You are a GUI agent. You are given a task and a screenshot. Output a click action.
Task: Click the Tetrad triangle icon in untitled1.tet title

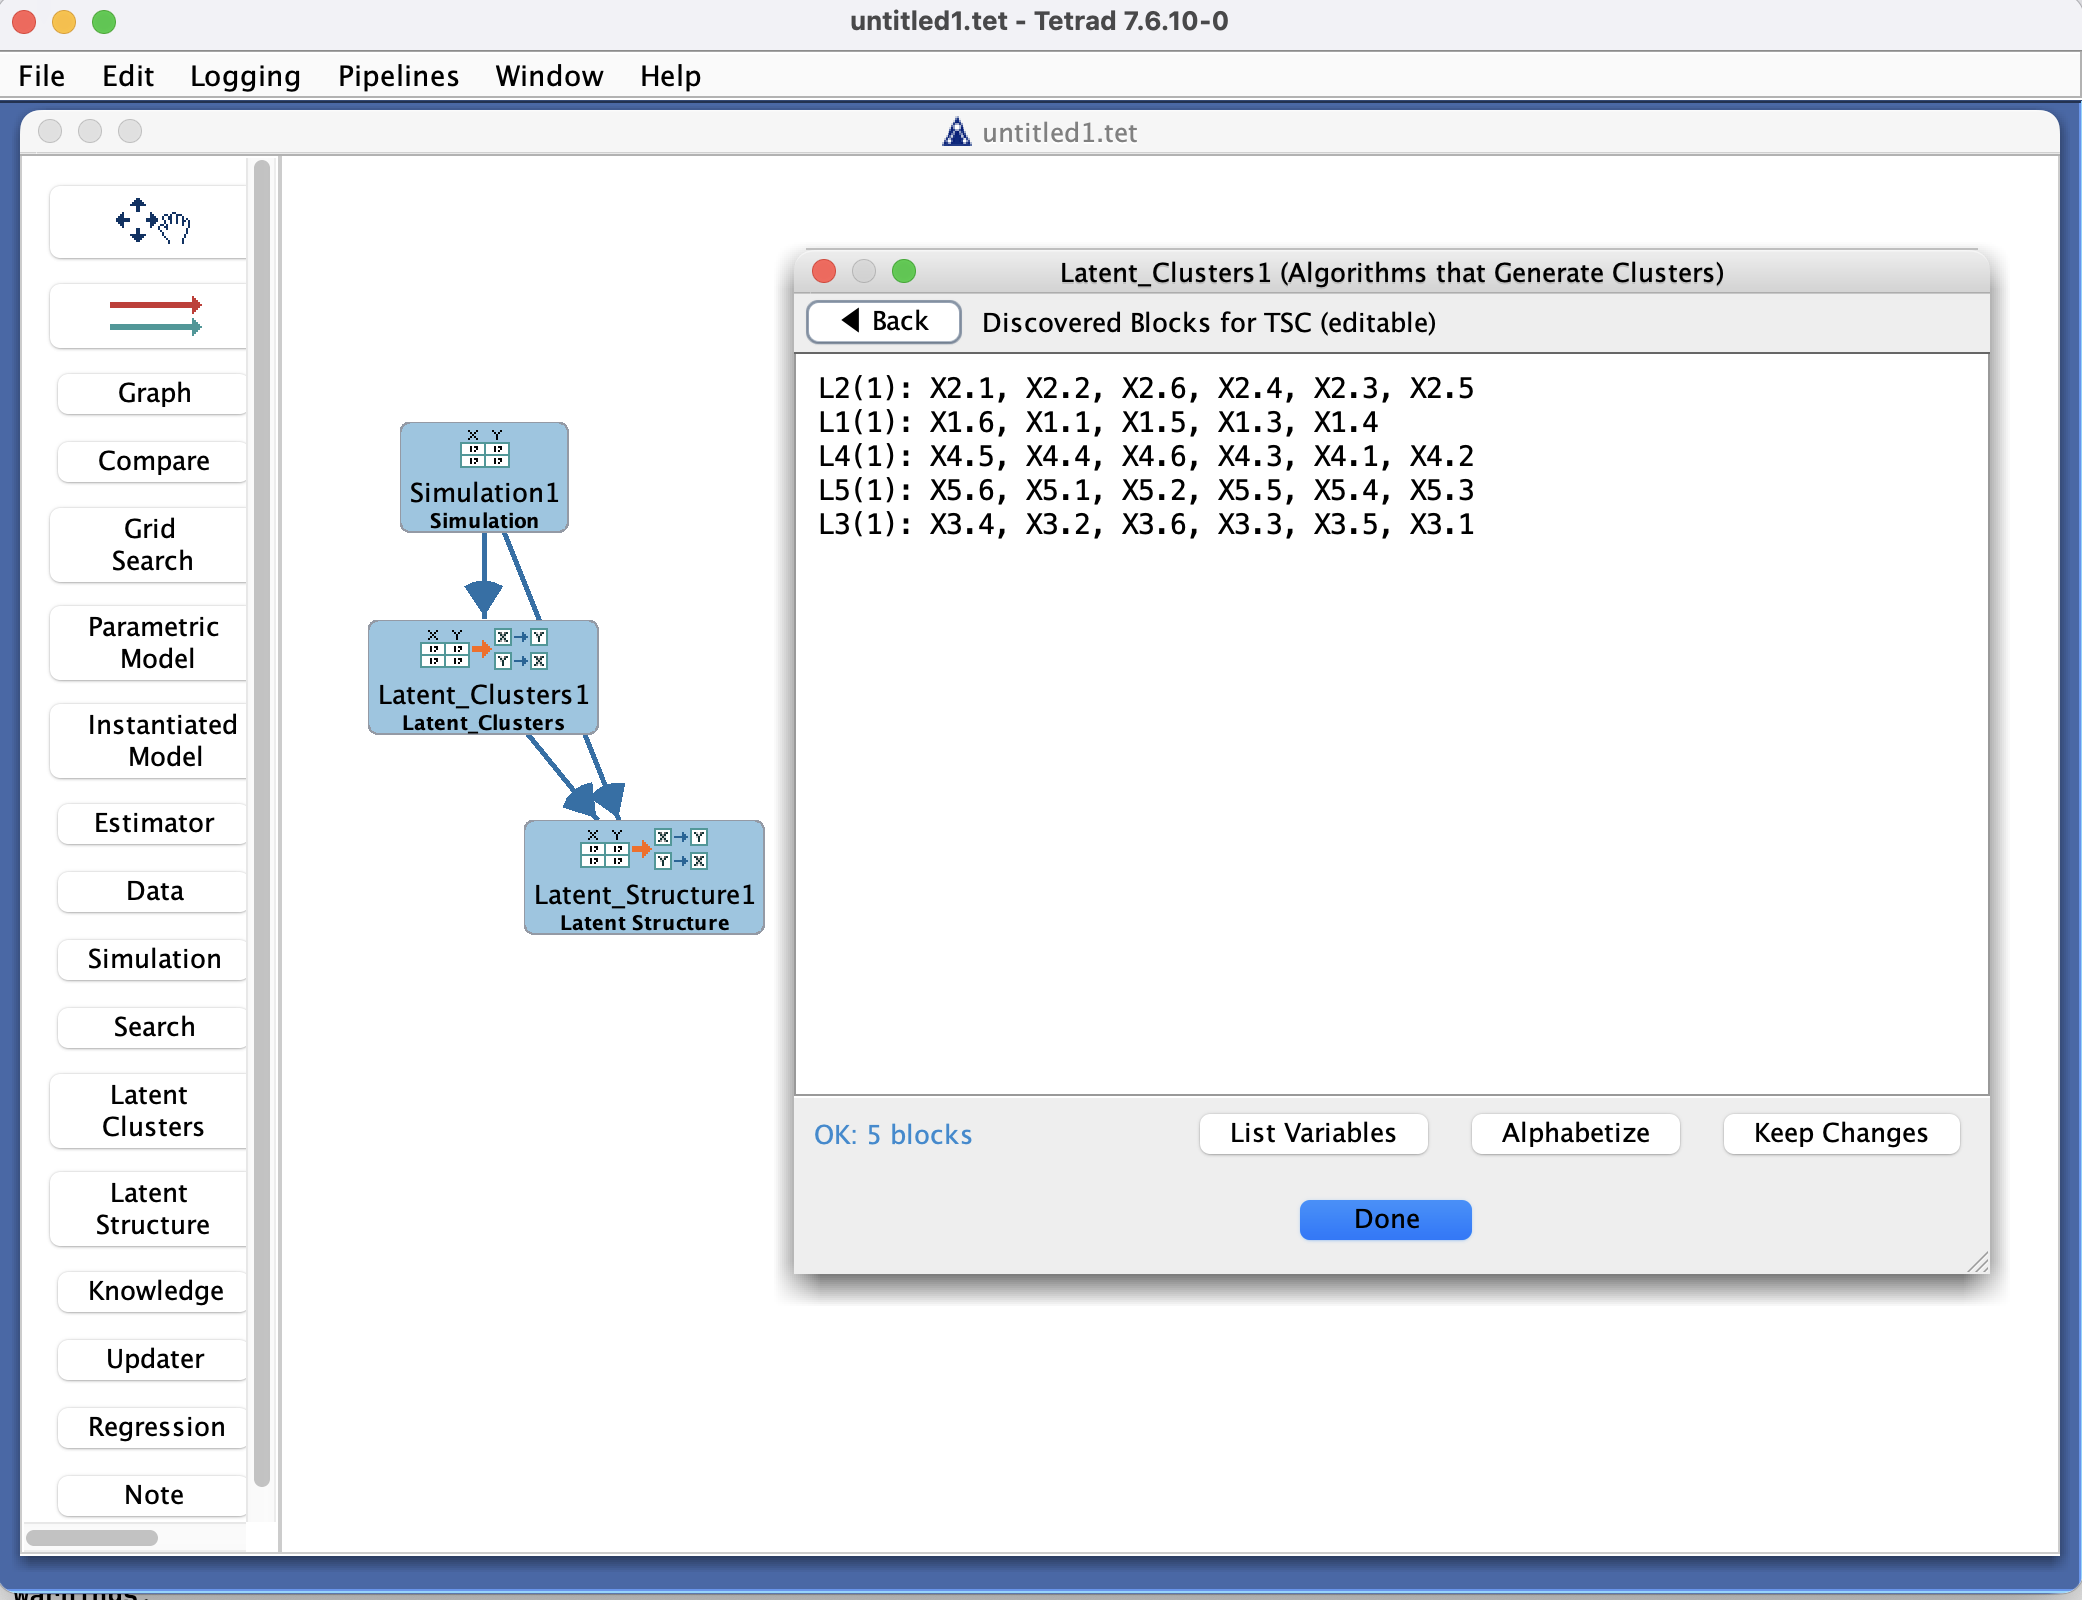tap(957, 132)
